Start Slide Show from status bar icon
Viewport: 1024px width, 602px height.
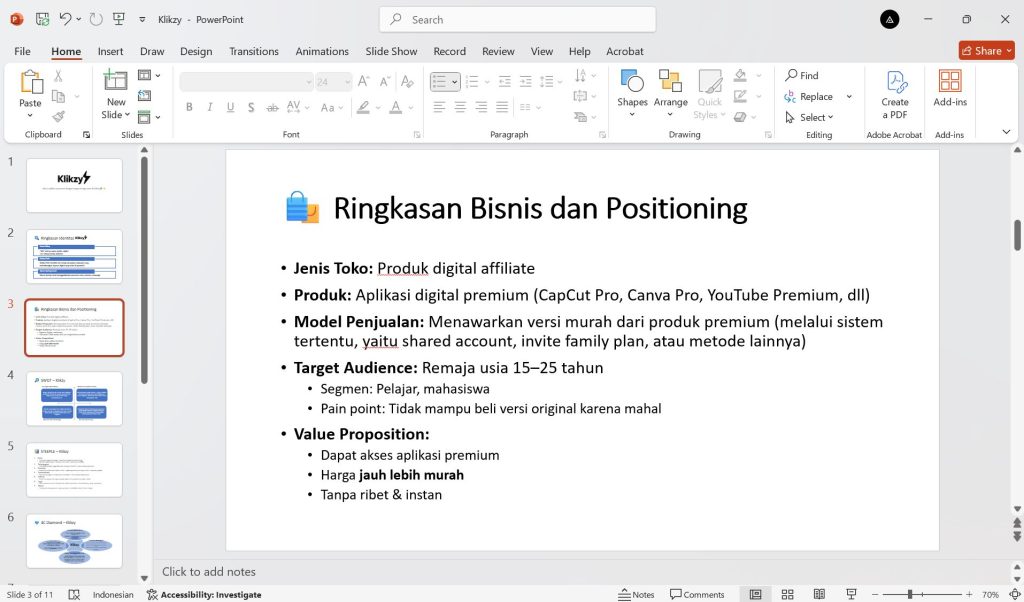(x=851, y=594)
